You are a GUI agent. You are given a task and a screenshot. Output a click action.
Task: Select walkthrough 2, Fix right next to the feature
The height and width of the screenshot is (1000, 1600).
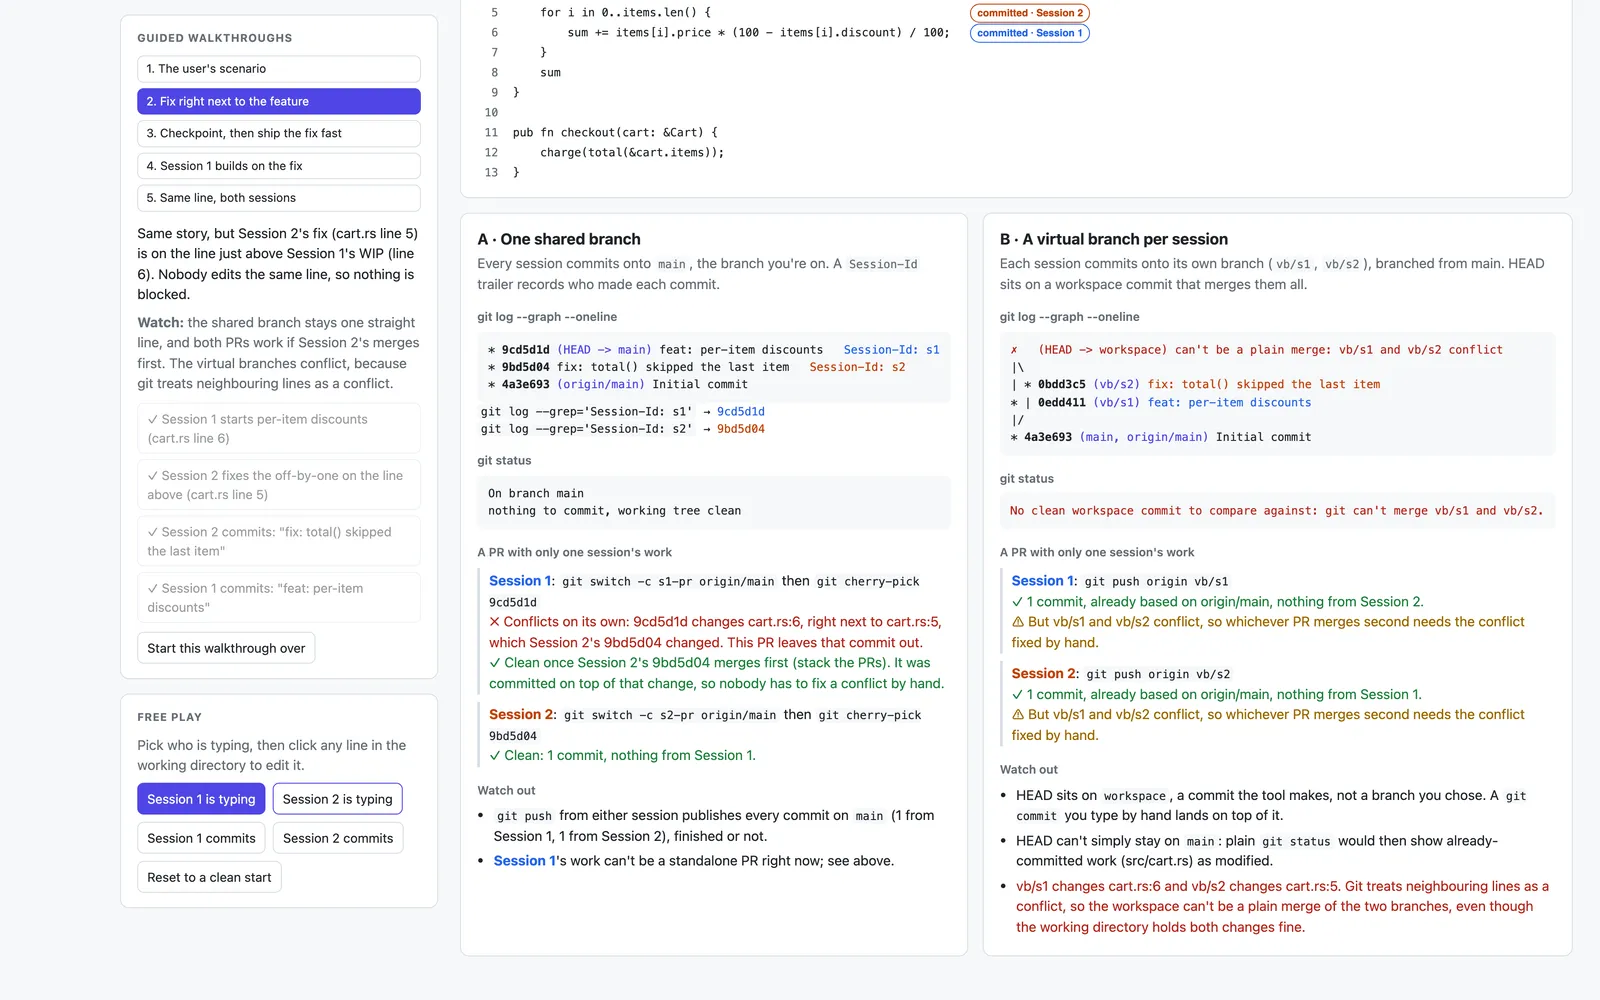[x=278, y=101]
